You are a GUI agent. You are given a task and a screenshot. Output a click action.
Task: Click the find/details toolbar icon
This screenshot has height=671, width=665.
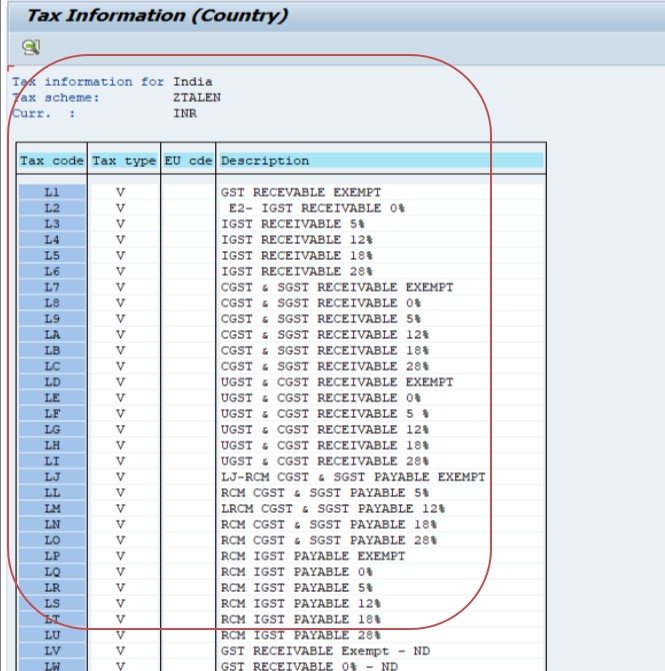pyautogui.click(x=31, y=47)
